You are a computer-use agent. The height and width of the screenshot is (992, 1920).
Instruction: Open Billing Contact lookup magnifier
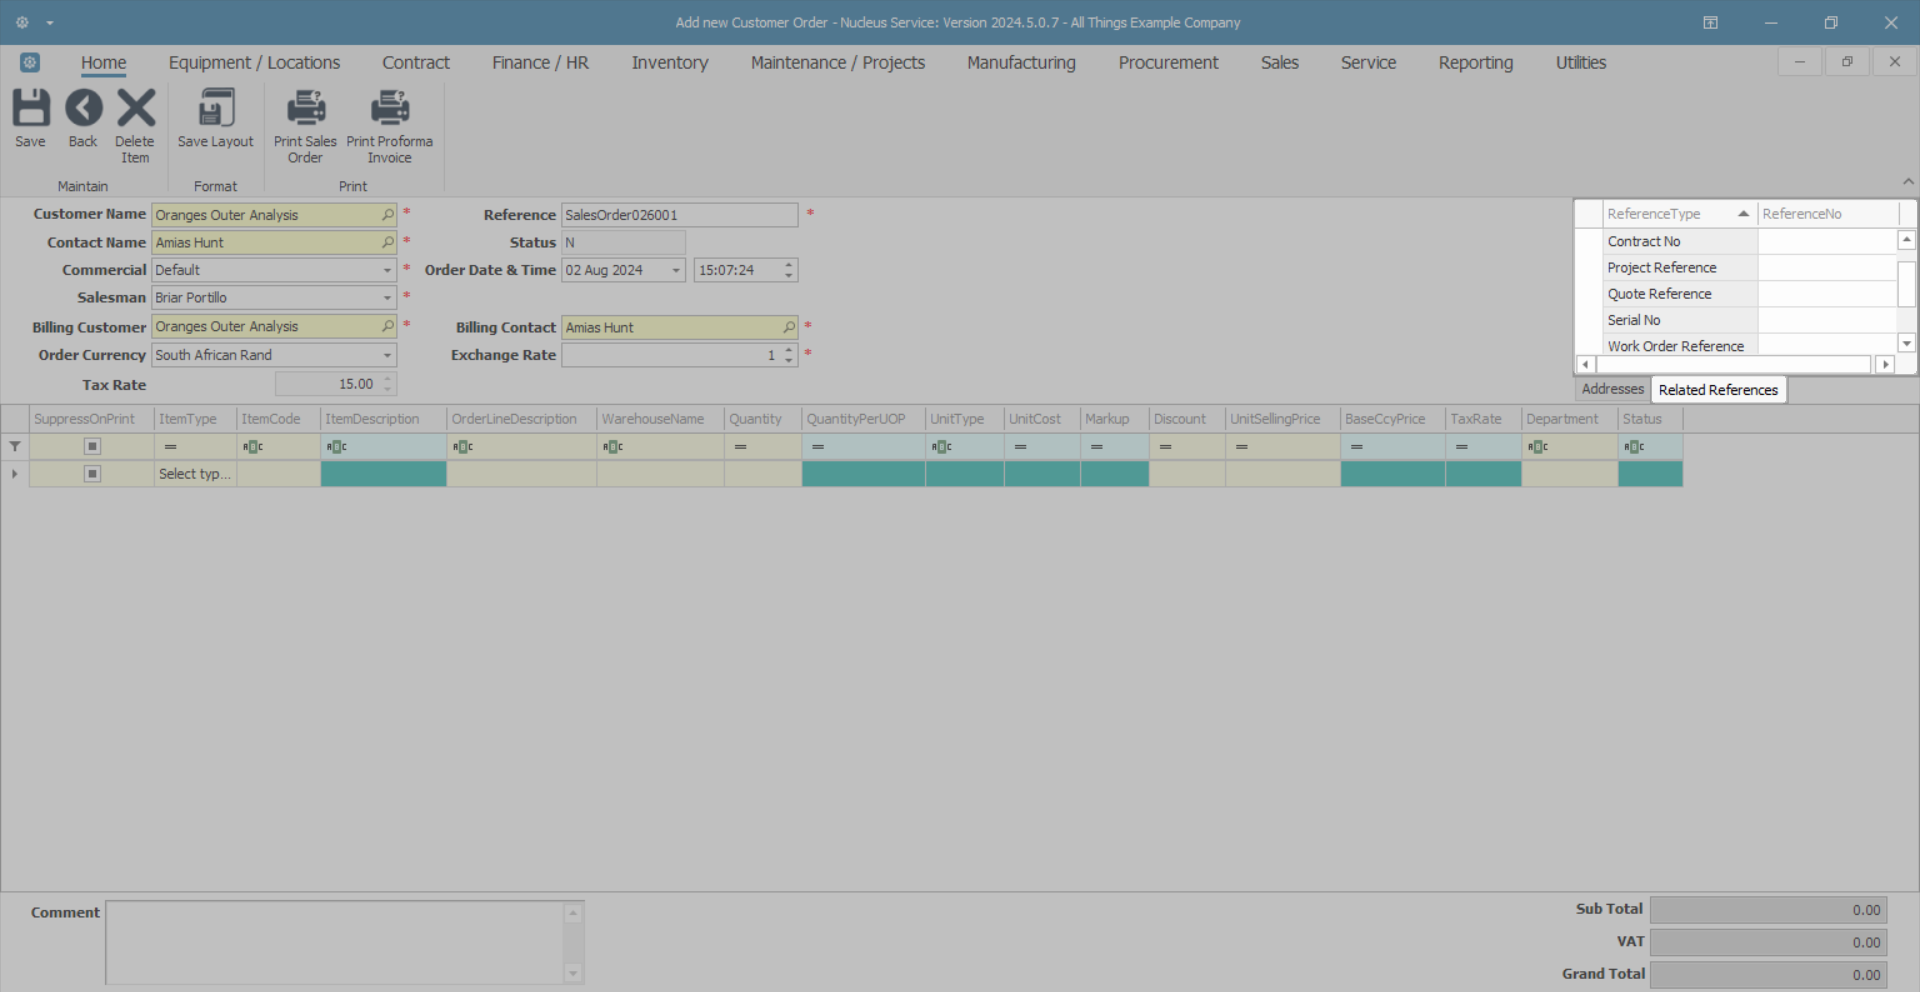pyautogui.click(x=789, y=327)
